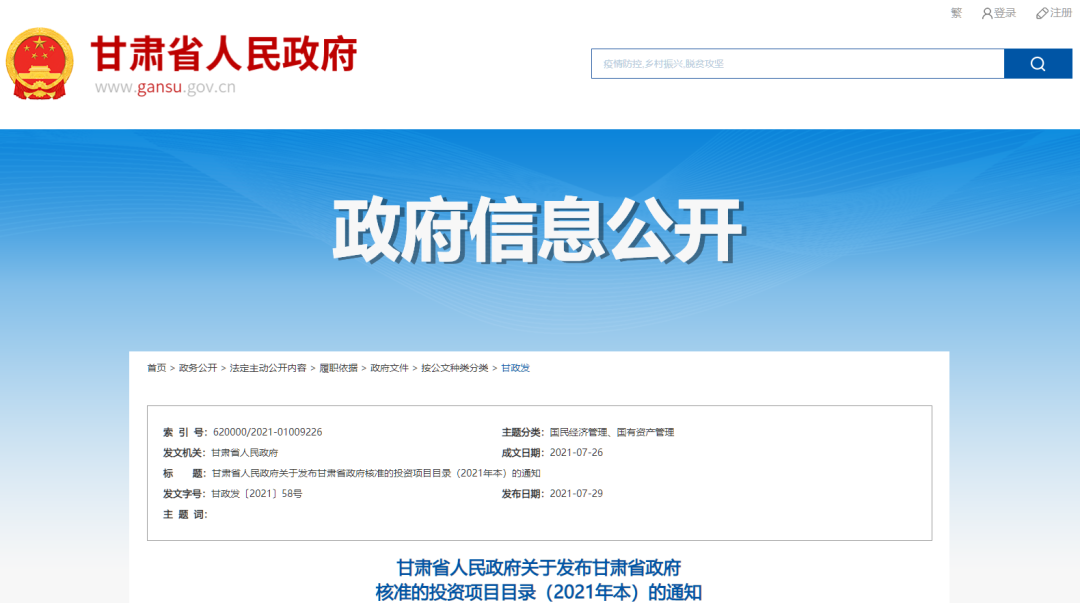
Task: Switch to traditional Chinese with 繁
Action: click(956, 13)
